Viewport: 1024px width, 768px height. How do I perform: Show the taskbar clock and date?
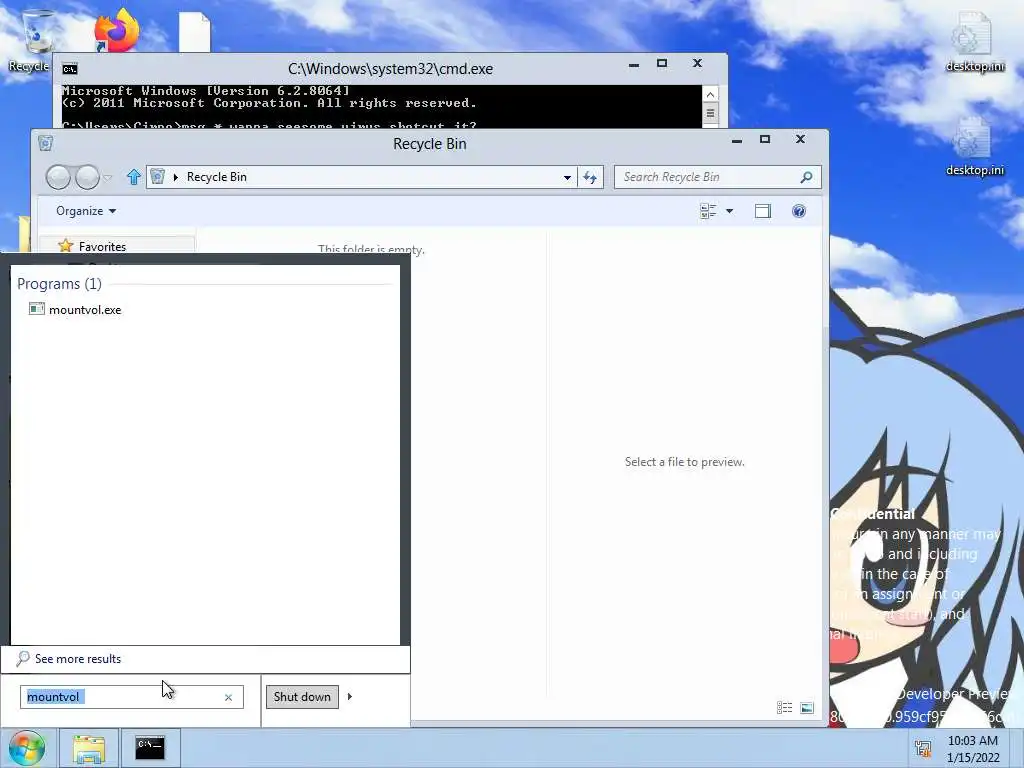(x=973, y=749)
